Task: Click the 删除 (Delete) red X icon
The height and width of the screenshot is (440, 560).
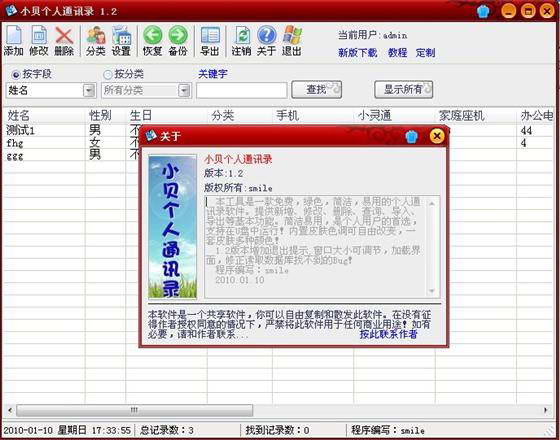Action: (x=64, y=40)
